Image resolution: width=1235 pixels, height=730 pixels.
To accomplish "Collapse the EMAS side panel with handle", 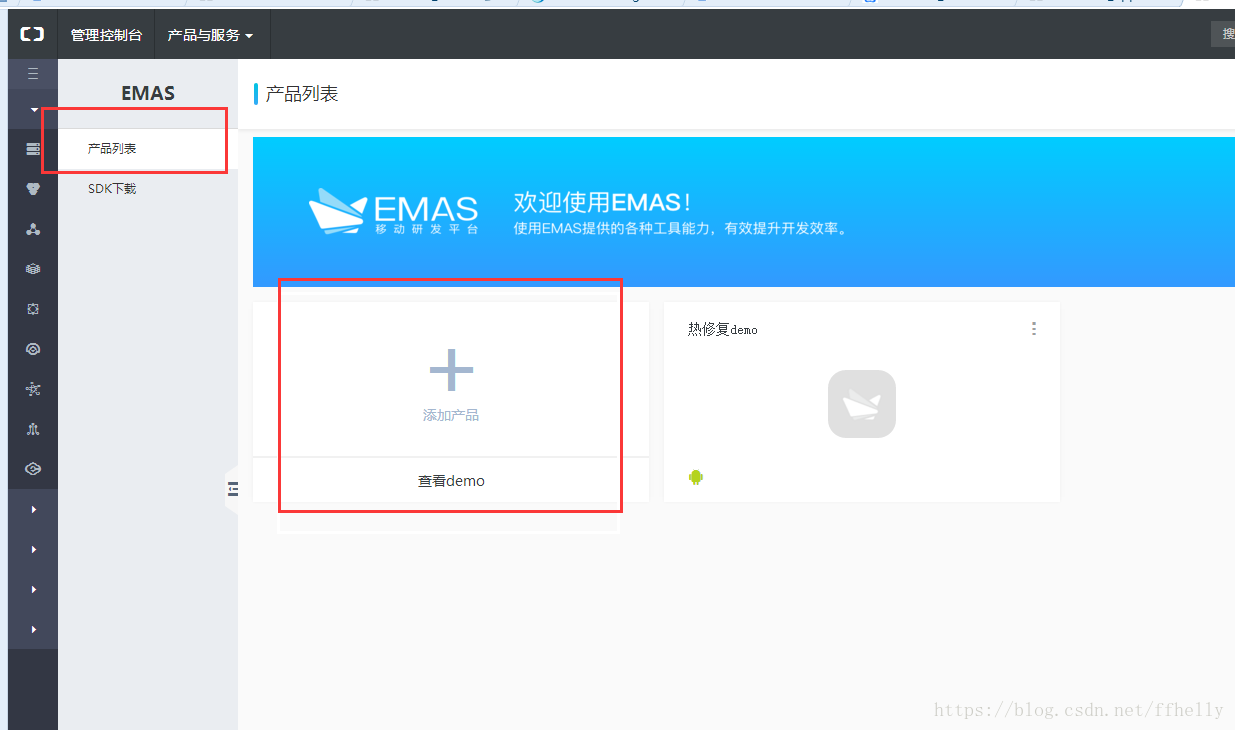I will [x=233, y=489].
